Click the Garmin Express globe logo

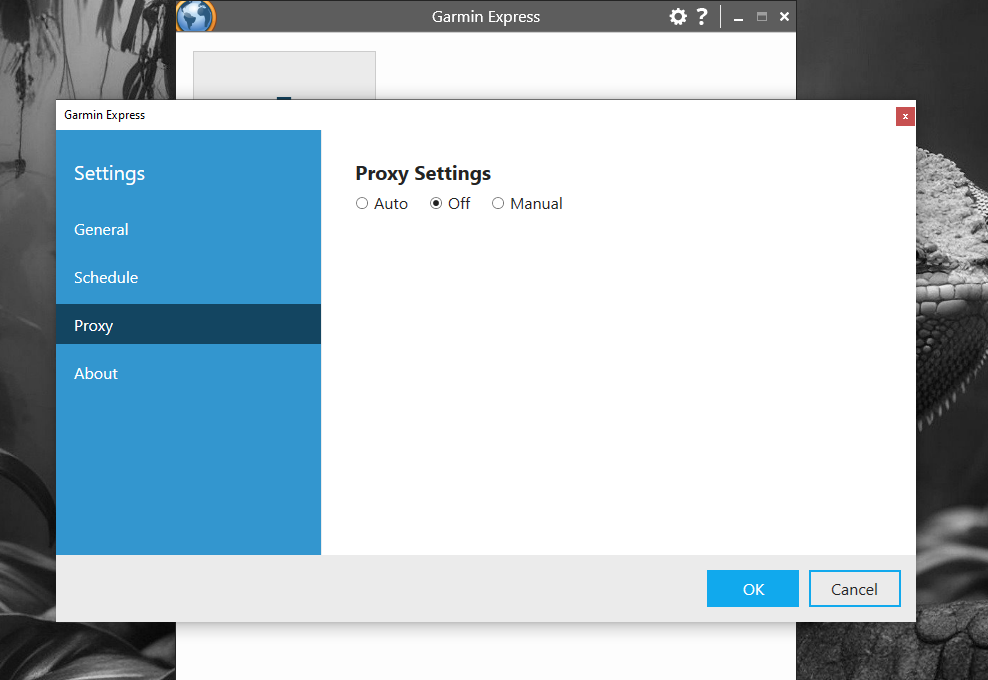pos(195,16)
